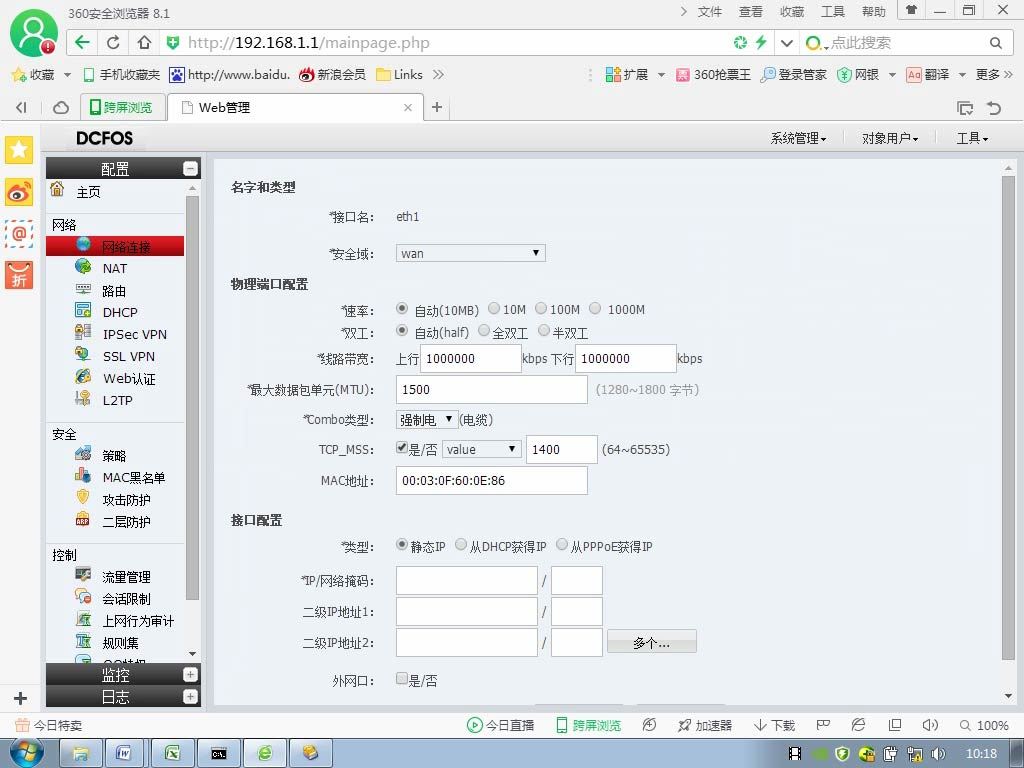This screenshot has width=1024, height=768.
Task: Select 自动(half) duplex radio button
Action: (x=402, y=331)
